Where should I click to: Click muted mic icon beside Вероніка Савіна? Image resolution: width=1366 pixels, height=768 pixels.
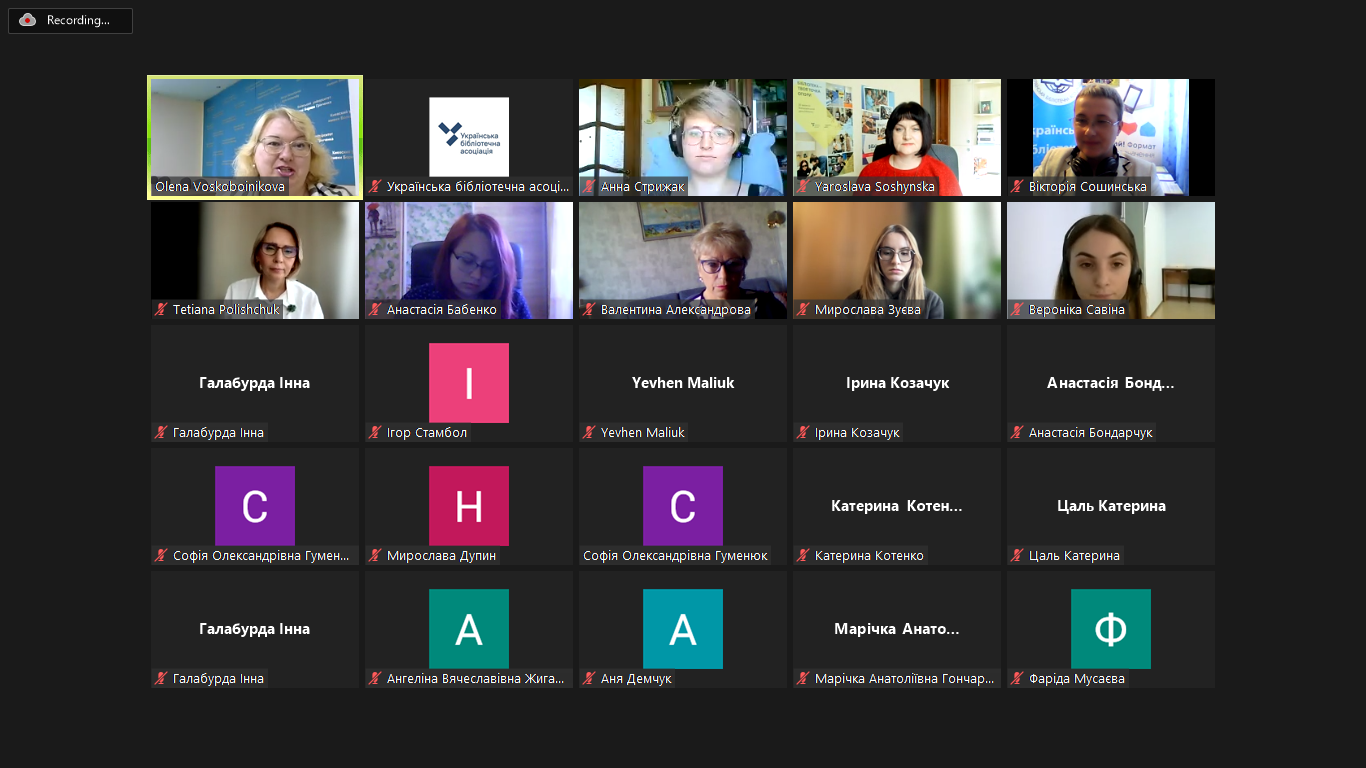coord(1017,310)
